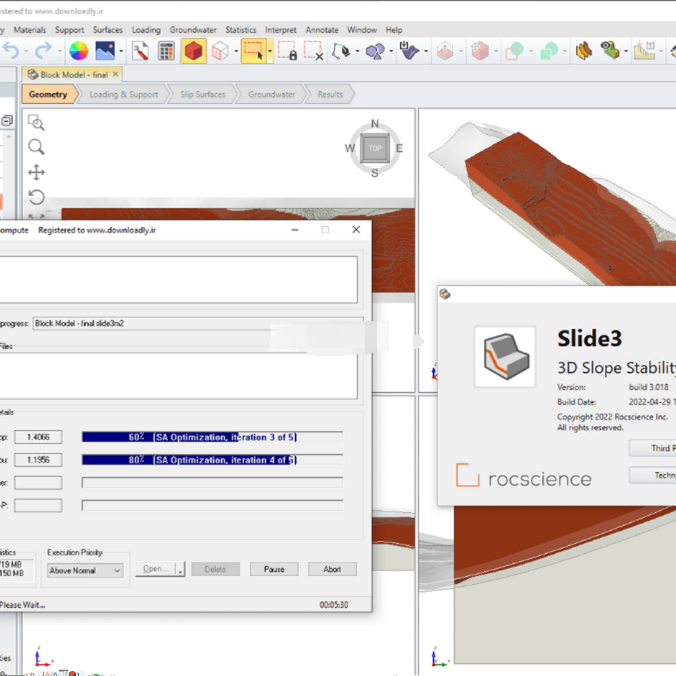
Task: Open dropdown arrow beside image view icon
Action: [122, 51]
